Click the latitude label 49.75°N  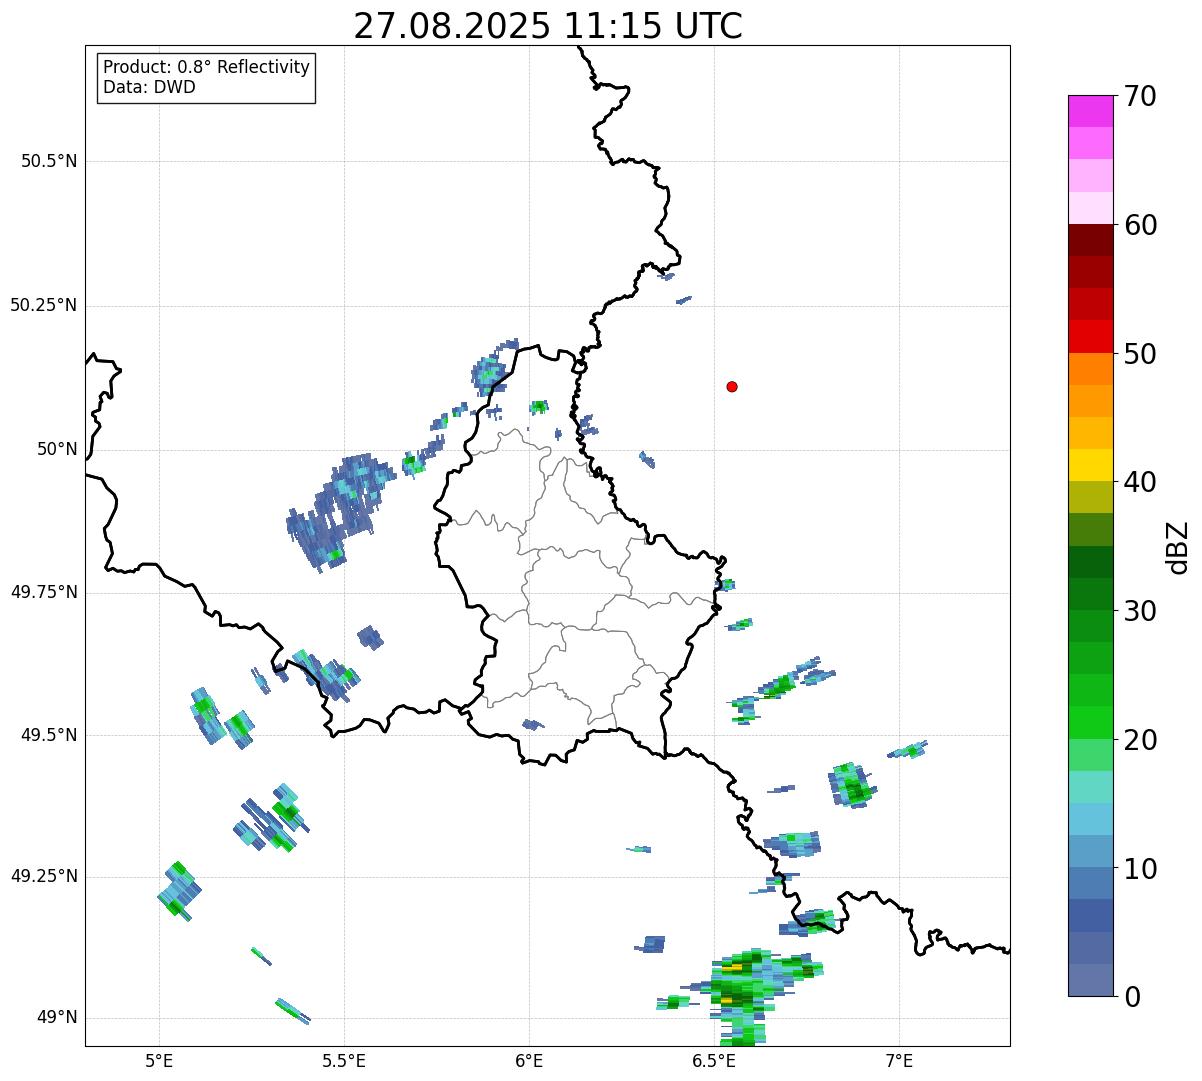point(44,592)
